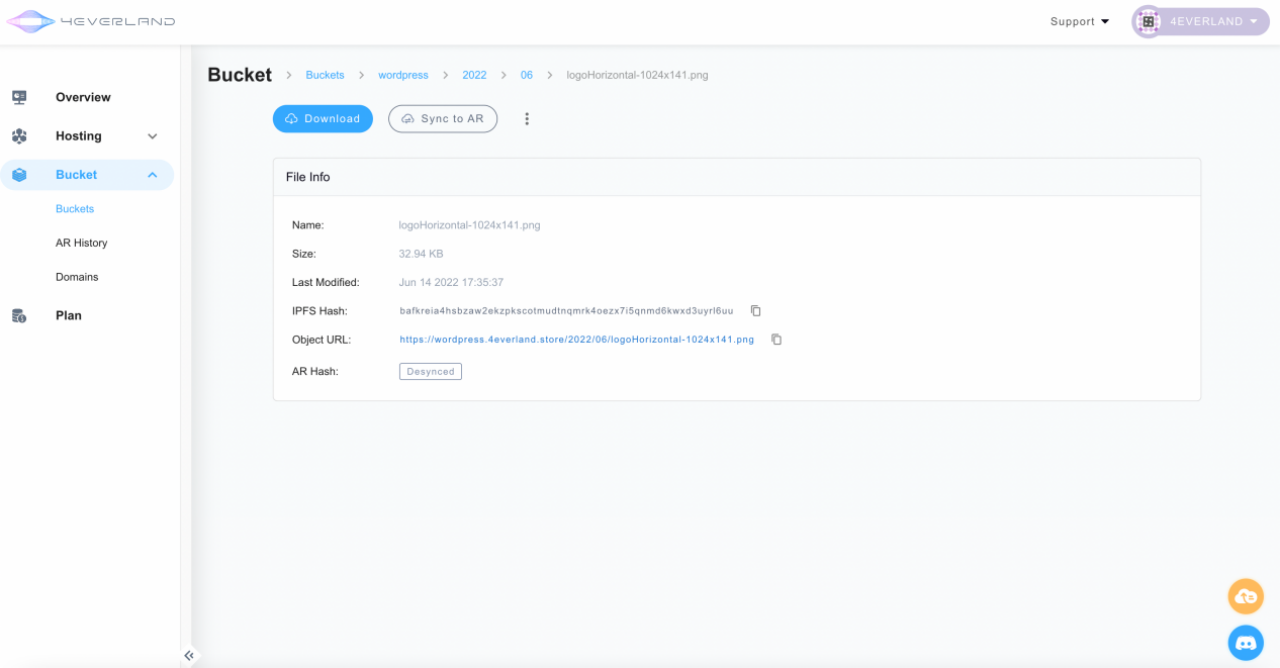This screenshot has height=668, width=1280.
Task: Open the orange cloud upload button
Action: pyautogui.click(x=1246, y=597)
